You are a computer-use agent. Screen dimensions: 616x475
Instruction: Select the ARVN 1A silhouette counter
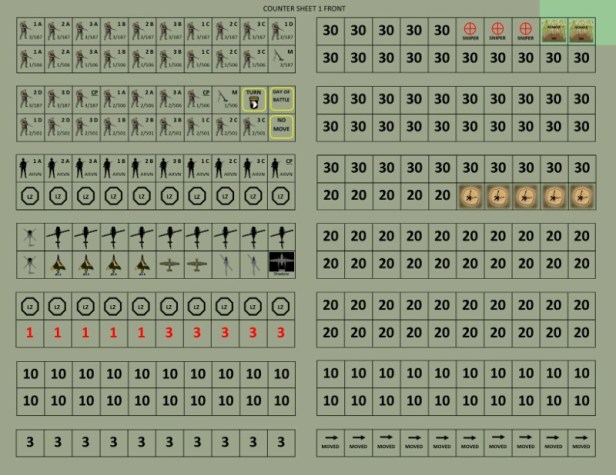pyautogui.click(x=31, y=167)
